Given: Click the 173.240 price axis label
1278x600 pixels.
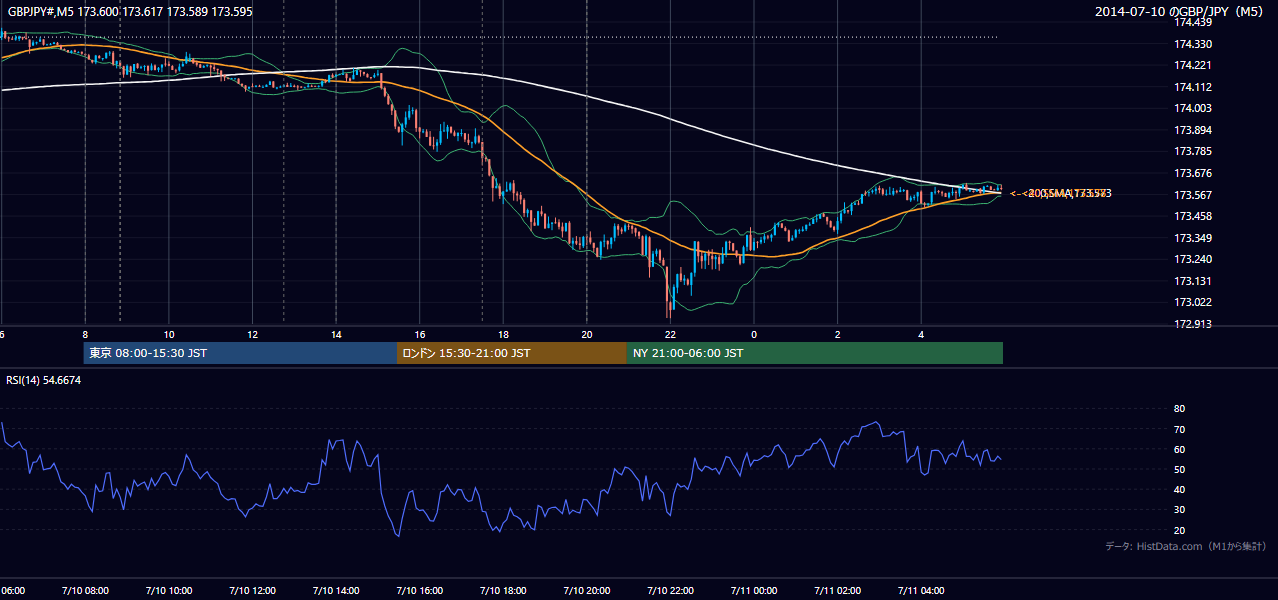Looking at the screenshot, I should 1192,259.
